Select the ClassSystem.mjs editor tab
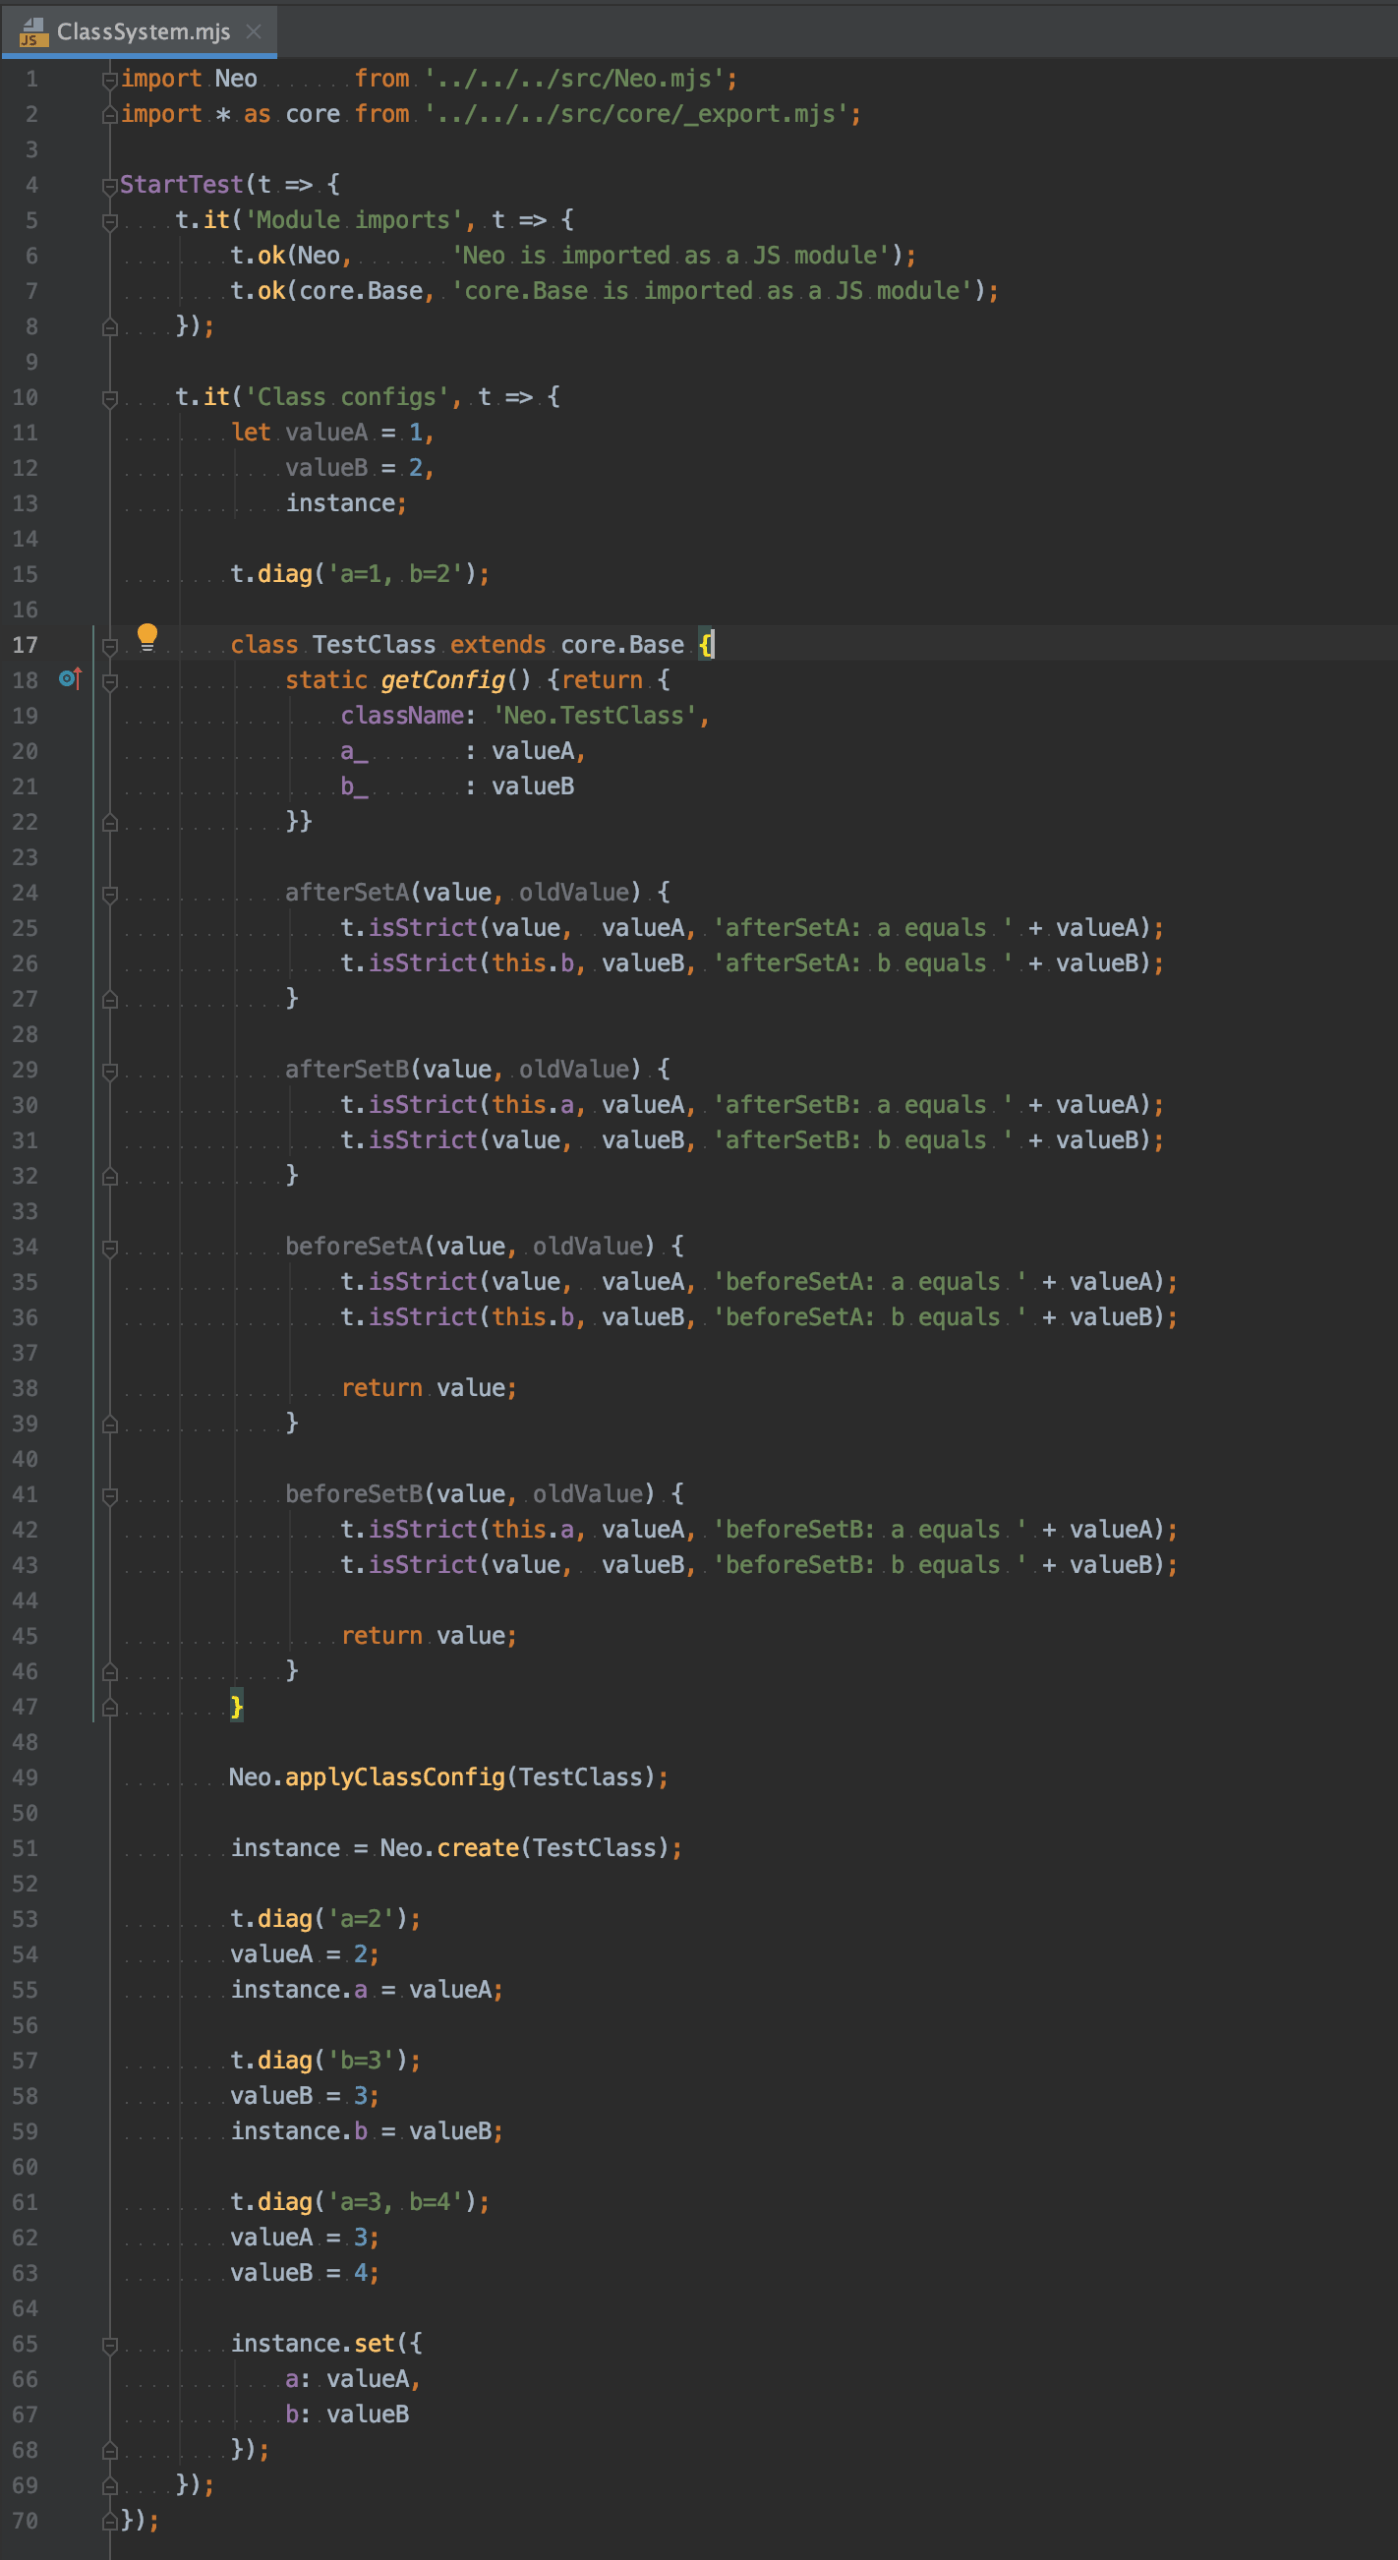 click(x=143, y=32)
